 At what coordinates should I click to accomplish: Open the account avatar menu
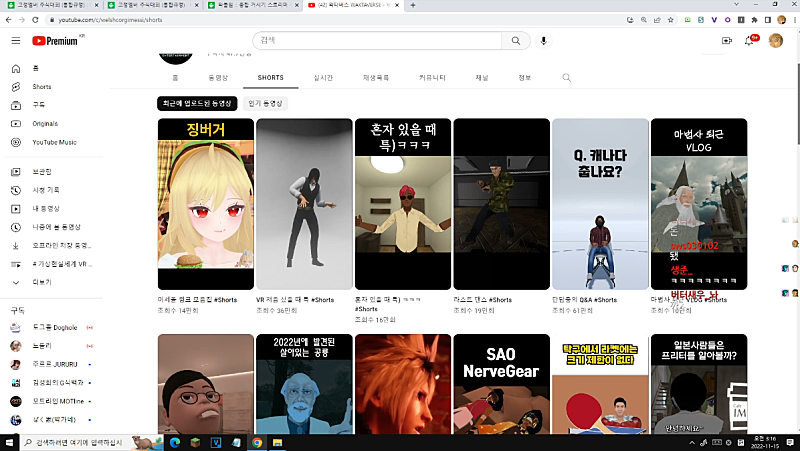tap(778, 41)
